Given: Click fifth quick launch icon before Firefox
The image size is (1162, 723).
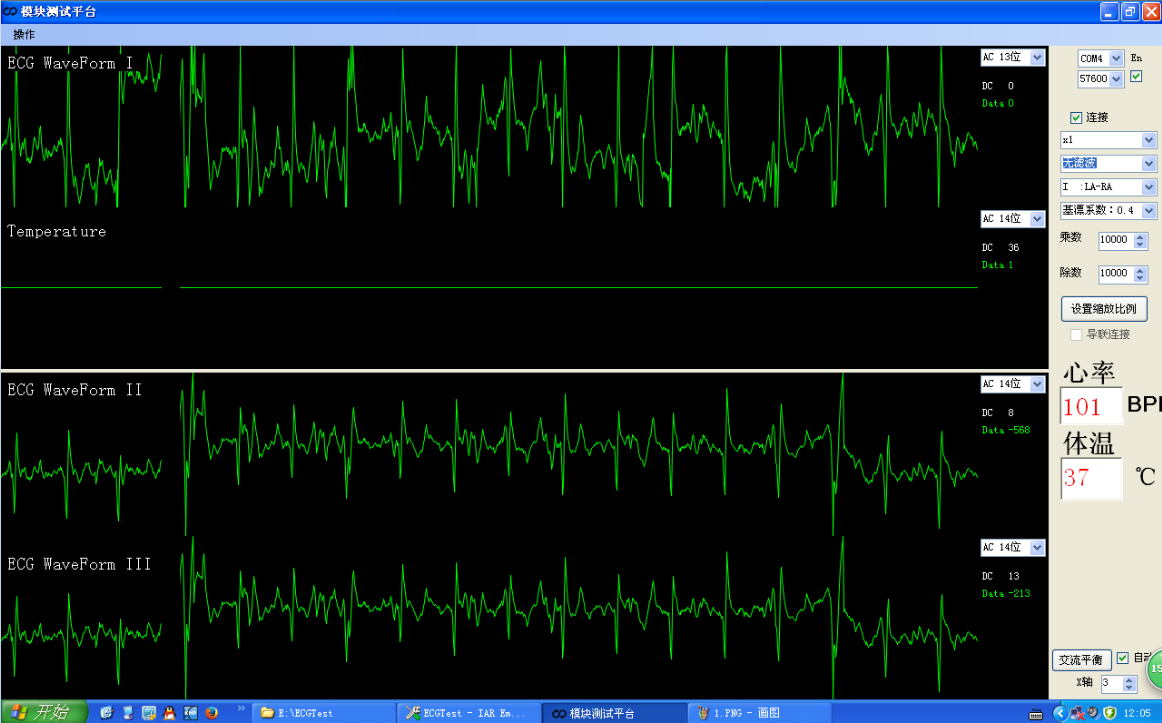Looking at the screenshot, I should [190, 713].
